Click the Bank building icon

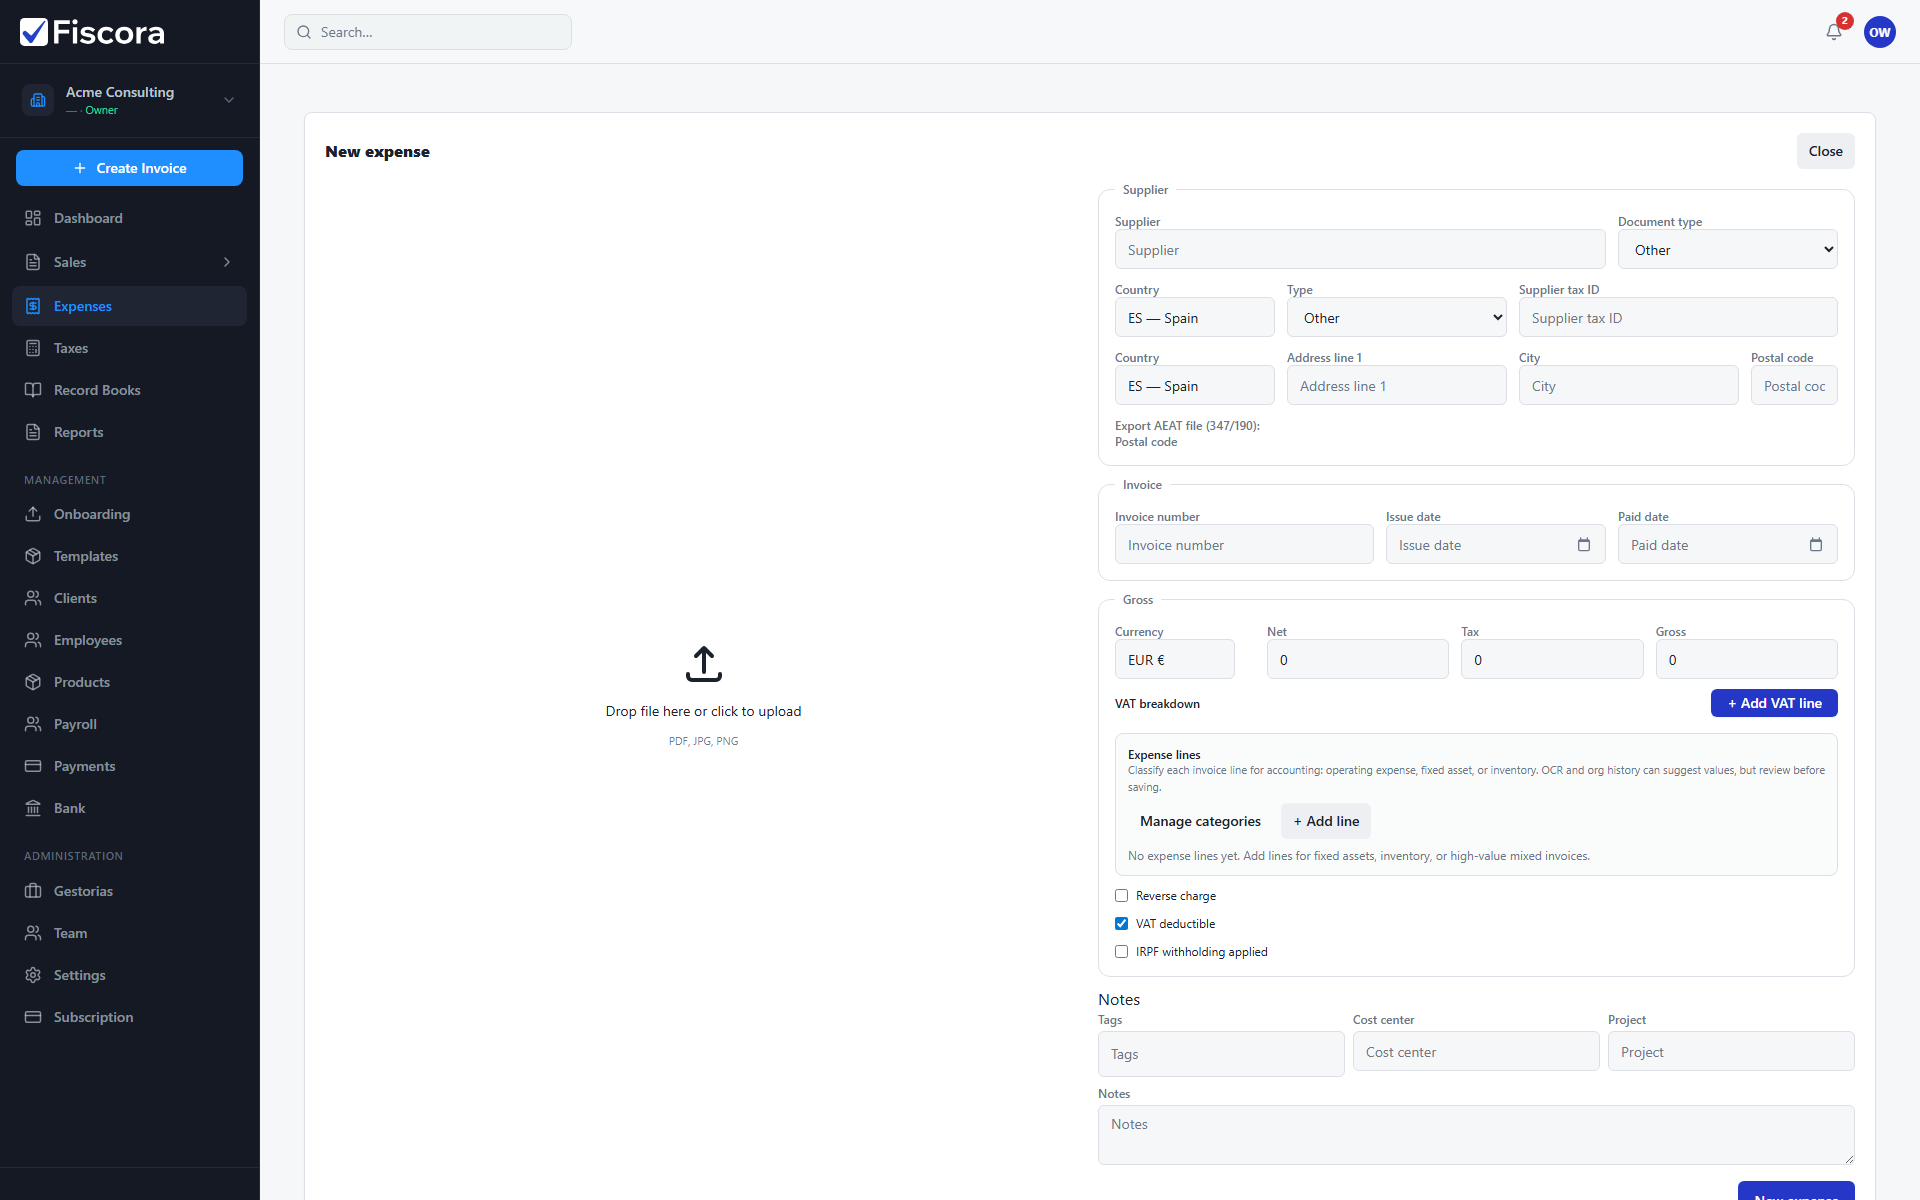click(x=33, y=808)
